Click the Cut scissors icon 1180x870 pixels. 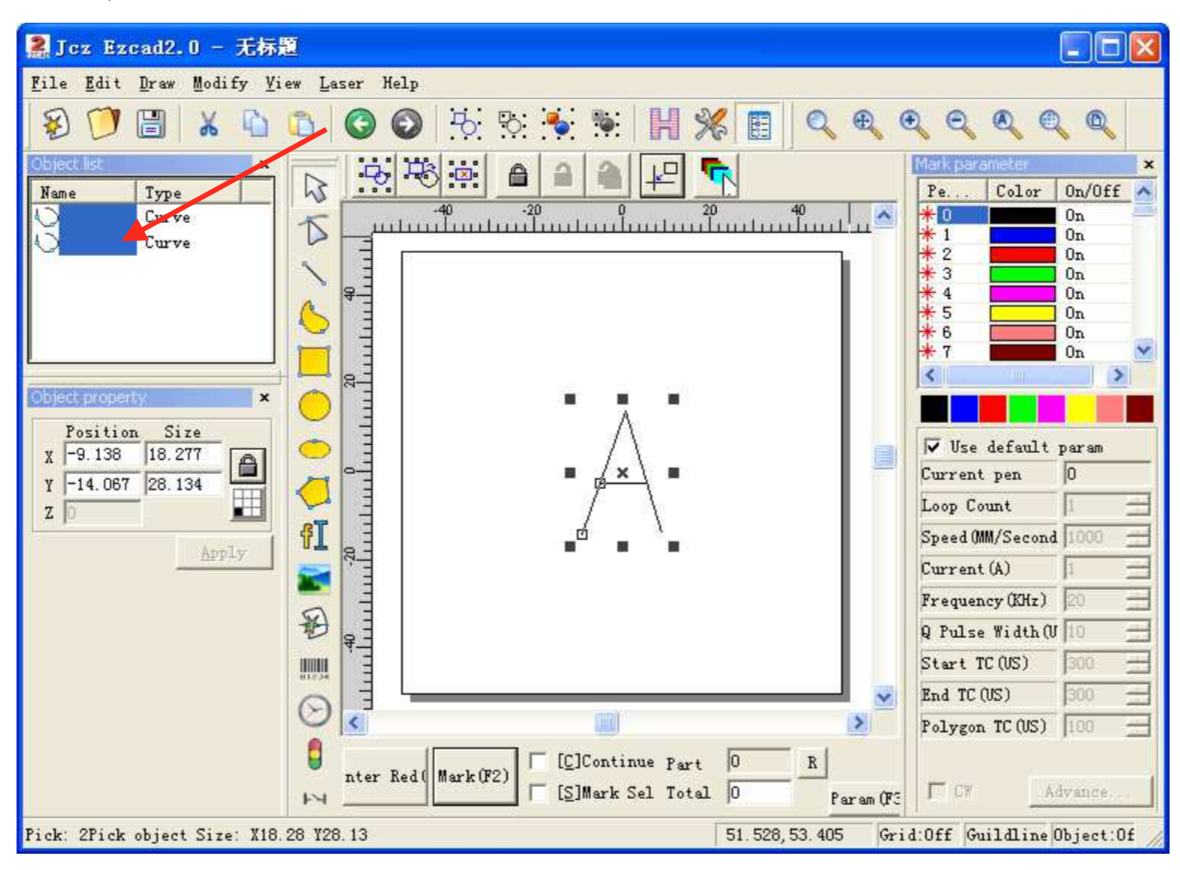pos(208,124)
